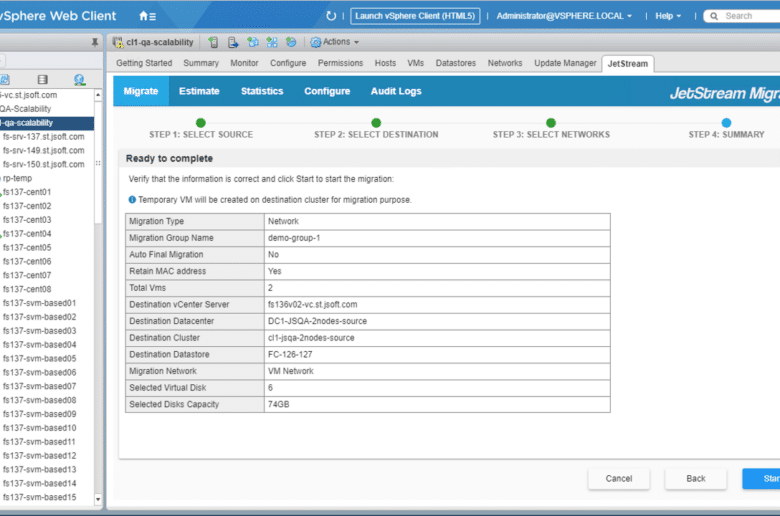780x516 pixels.
Task: Click the New vApp toolbar icon
Action: 272,42
